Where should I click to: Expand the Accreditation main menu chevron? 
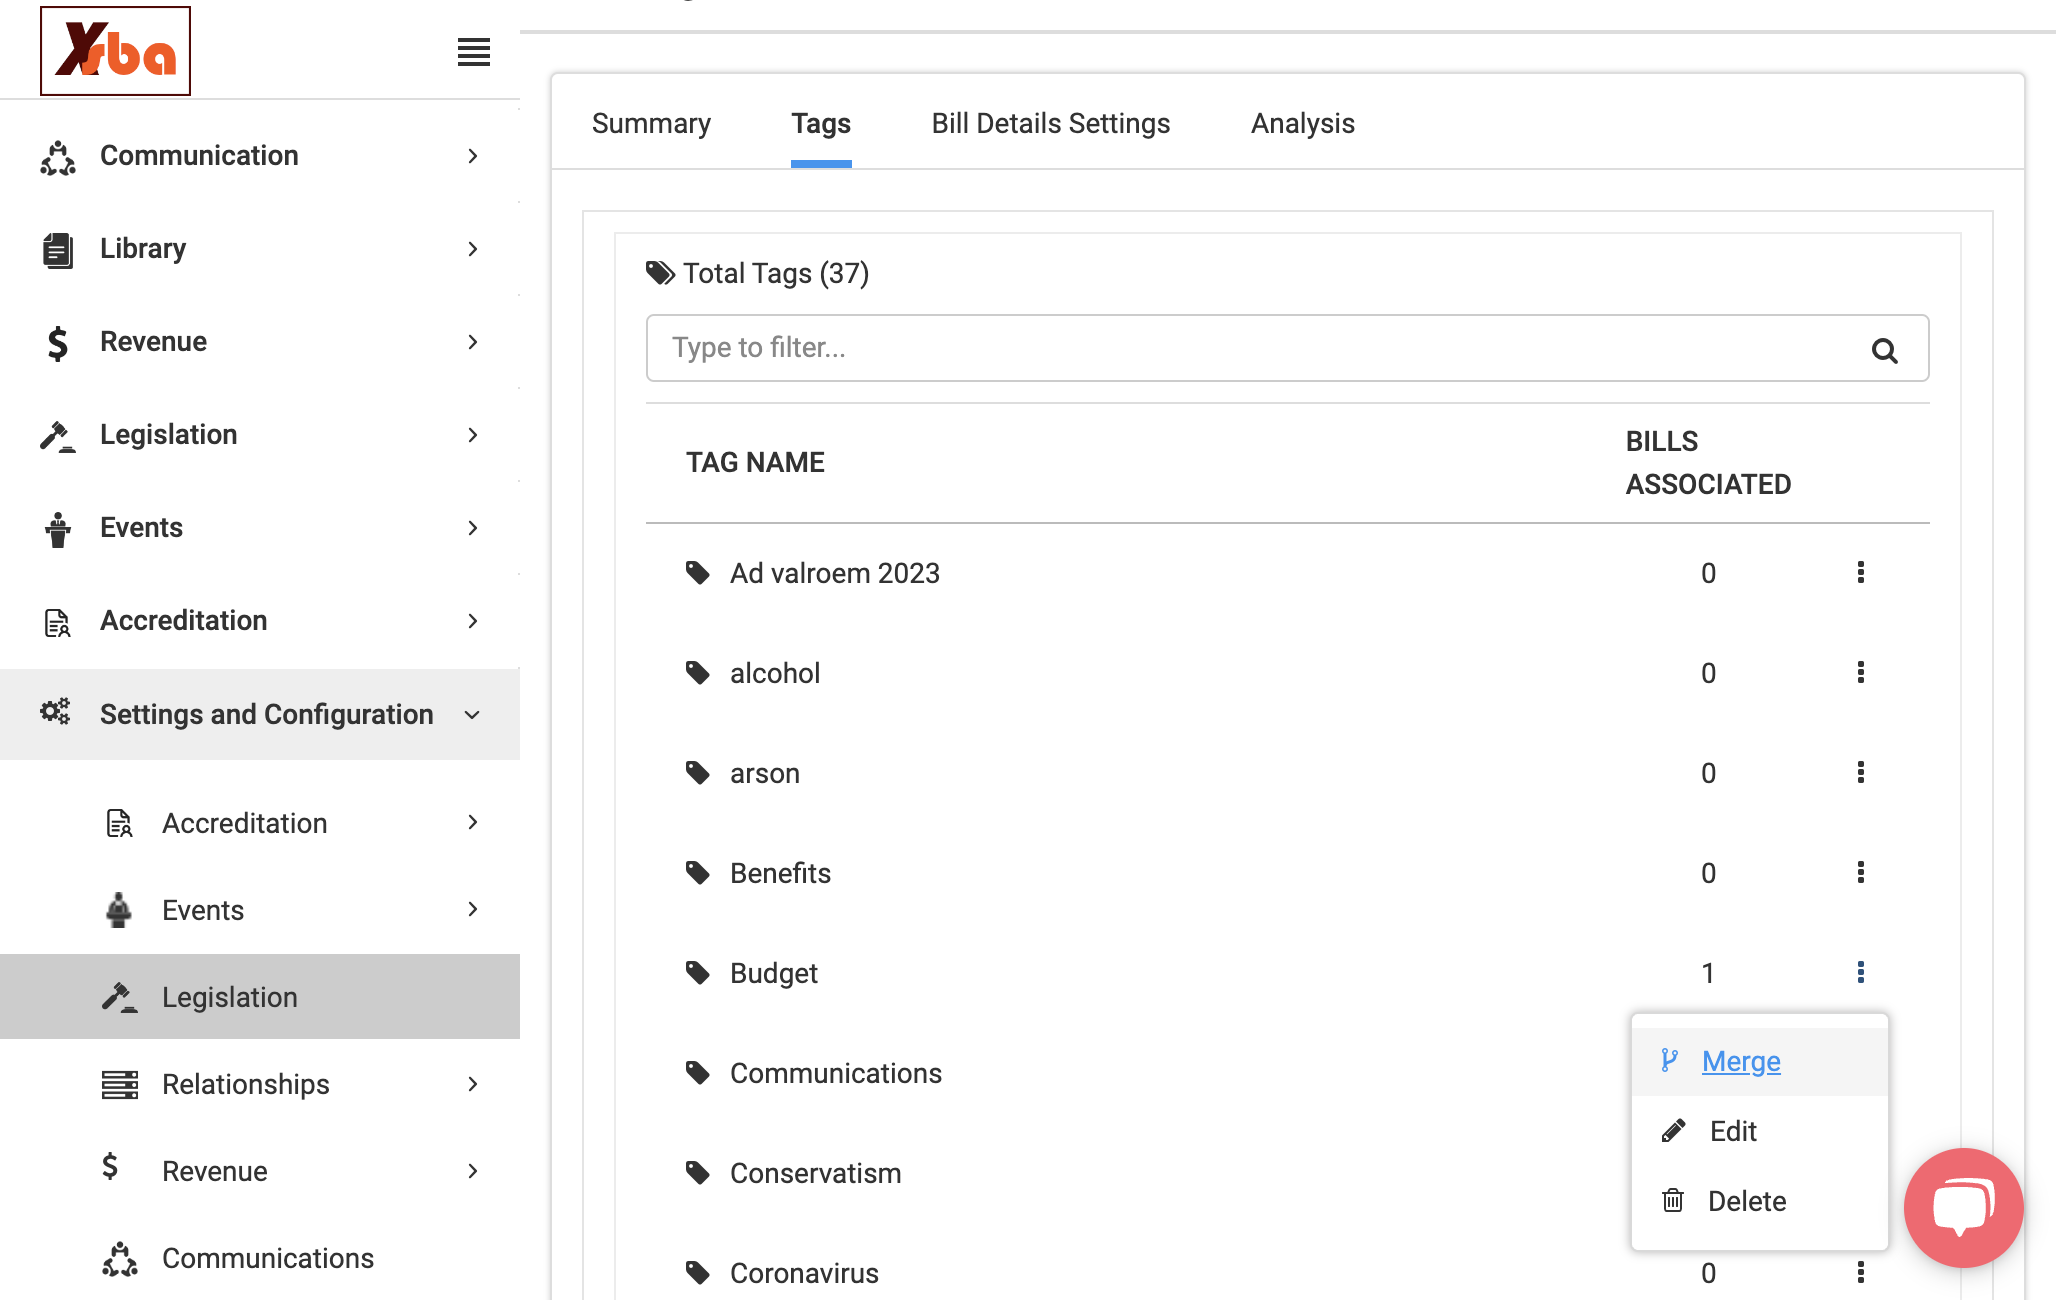point(473,621)
